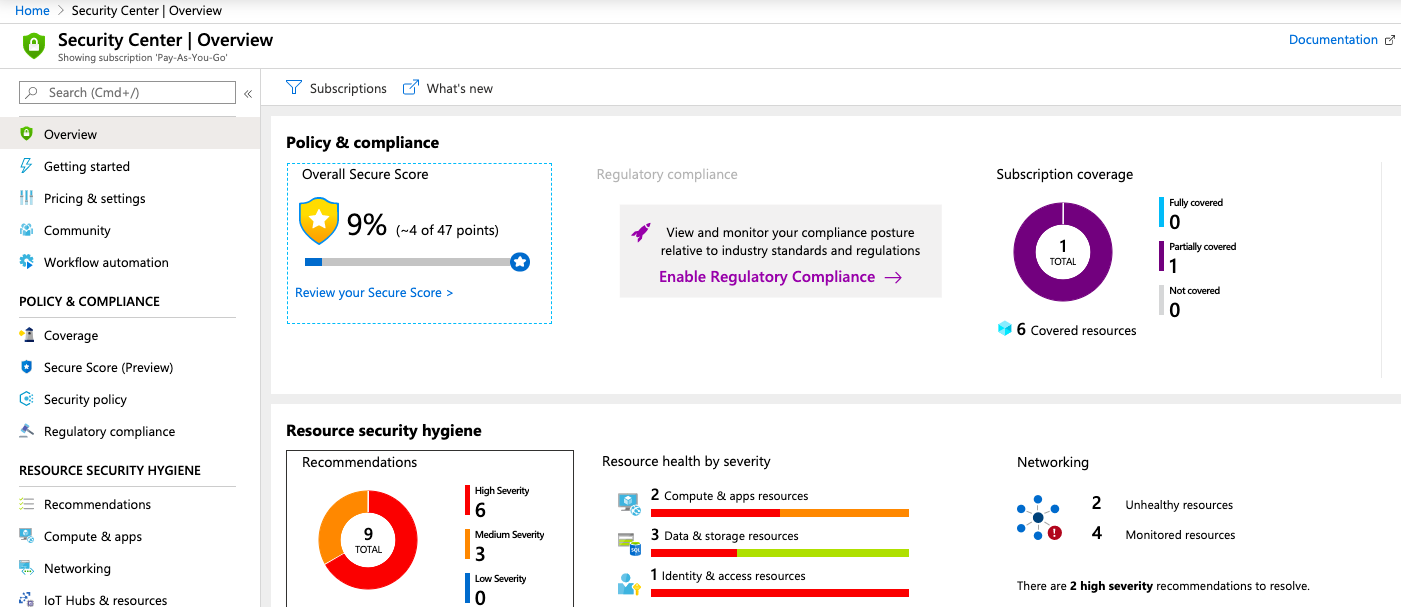The width and height of the screenshot is (1401, 607).
Task: Click the Home breadcrumb link
Action: point(32,10)
